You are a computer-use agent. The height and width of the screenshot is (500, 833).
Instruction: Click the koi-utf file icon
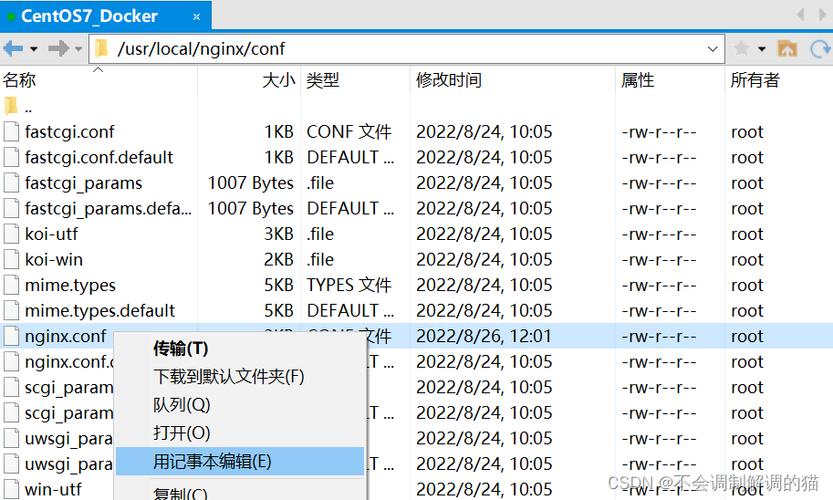(x=11, y=234)
